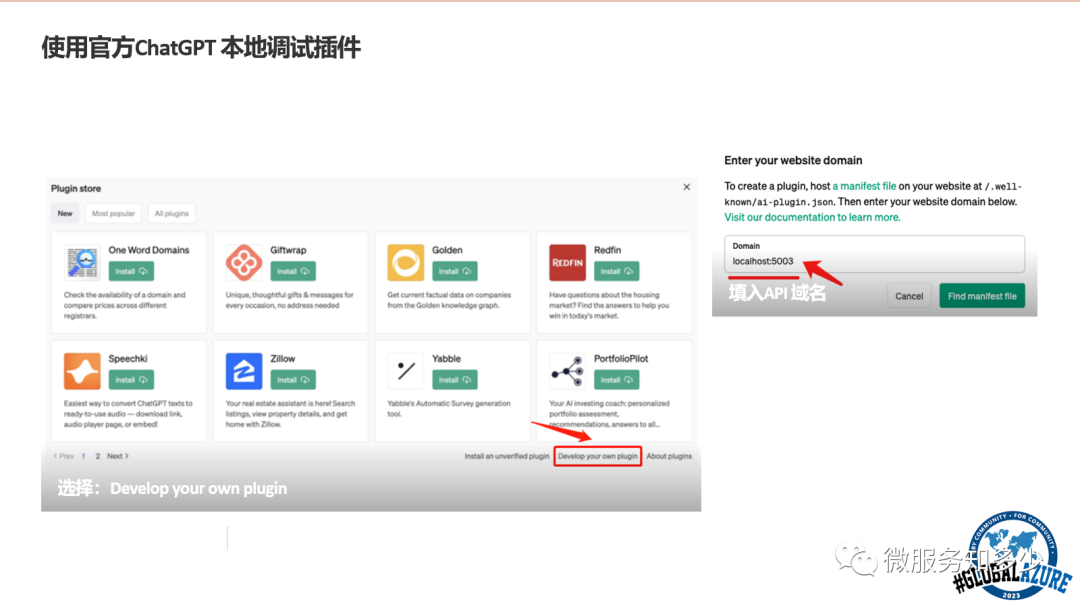Image resolution: width=1080 pixels, height=608 pixels.
Task: Install the Golden plugin
Action: [455, 271]
